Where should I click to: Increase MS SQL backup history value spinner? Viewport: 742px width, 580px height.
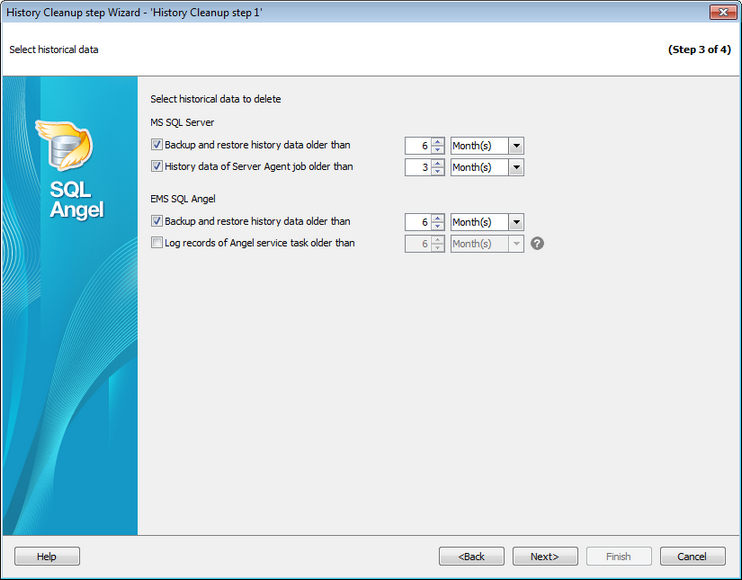438,141
